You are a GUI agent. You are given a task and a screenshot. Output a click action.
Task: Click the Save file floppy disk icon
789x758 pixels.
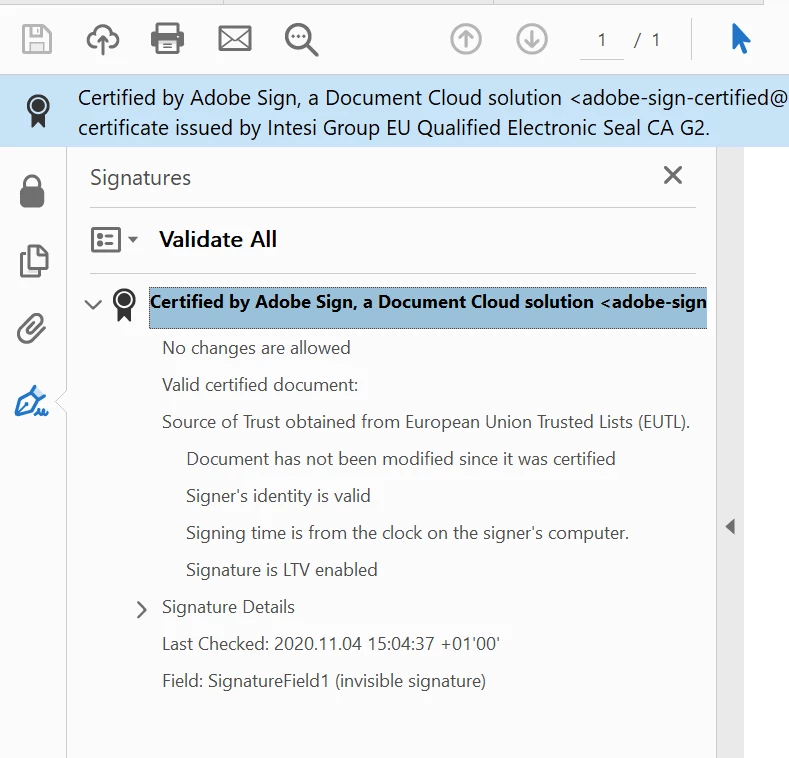coord(37,39)
